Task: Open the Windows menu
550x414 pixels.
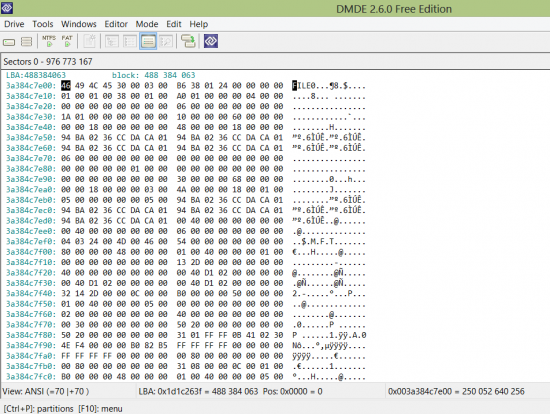Action: (79, 24)
